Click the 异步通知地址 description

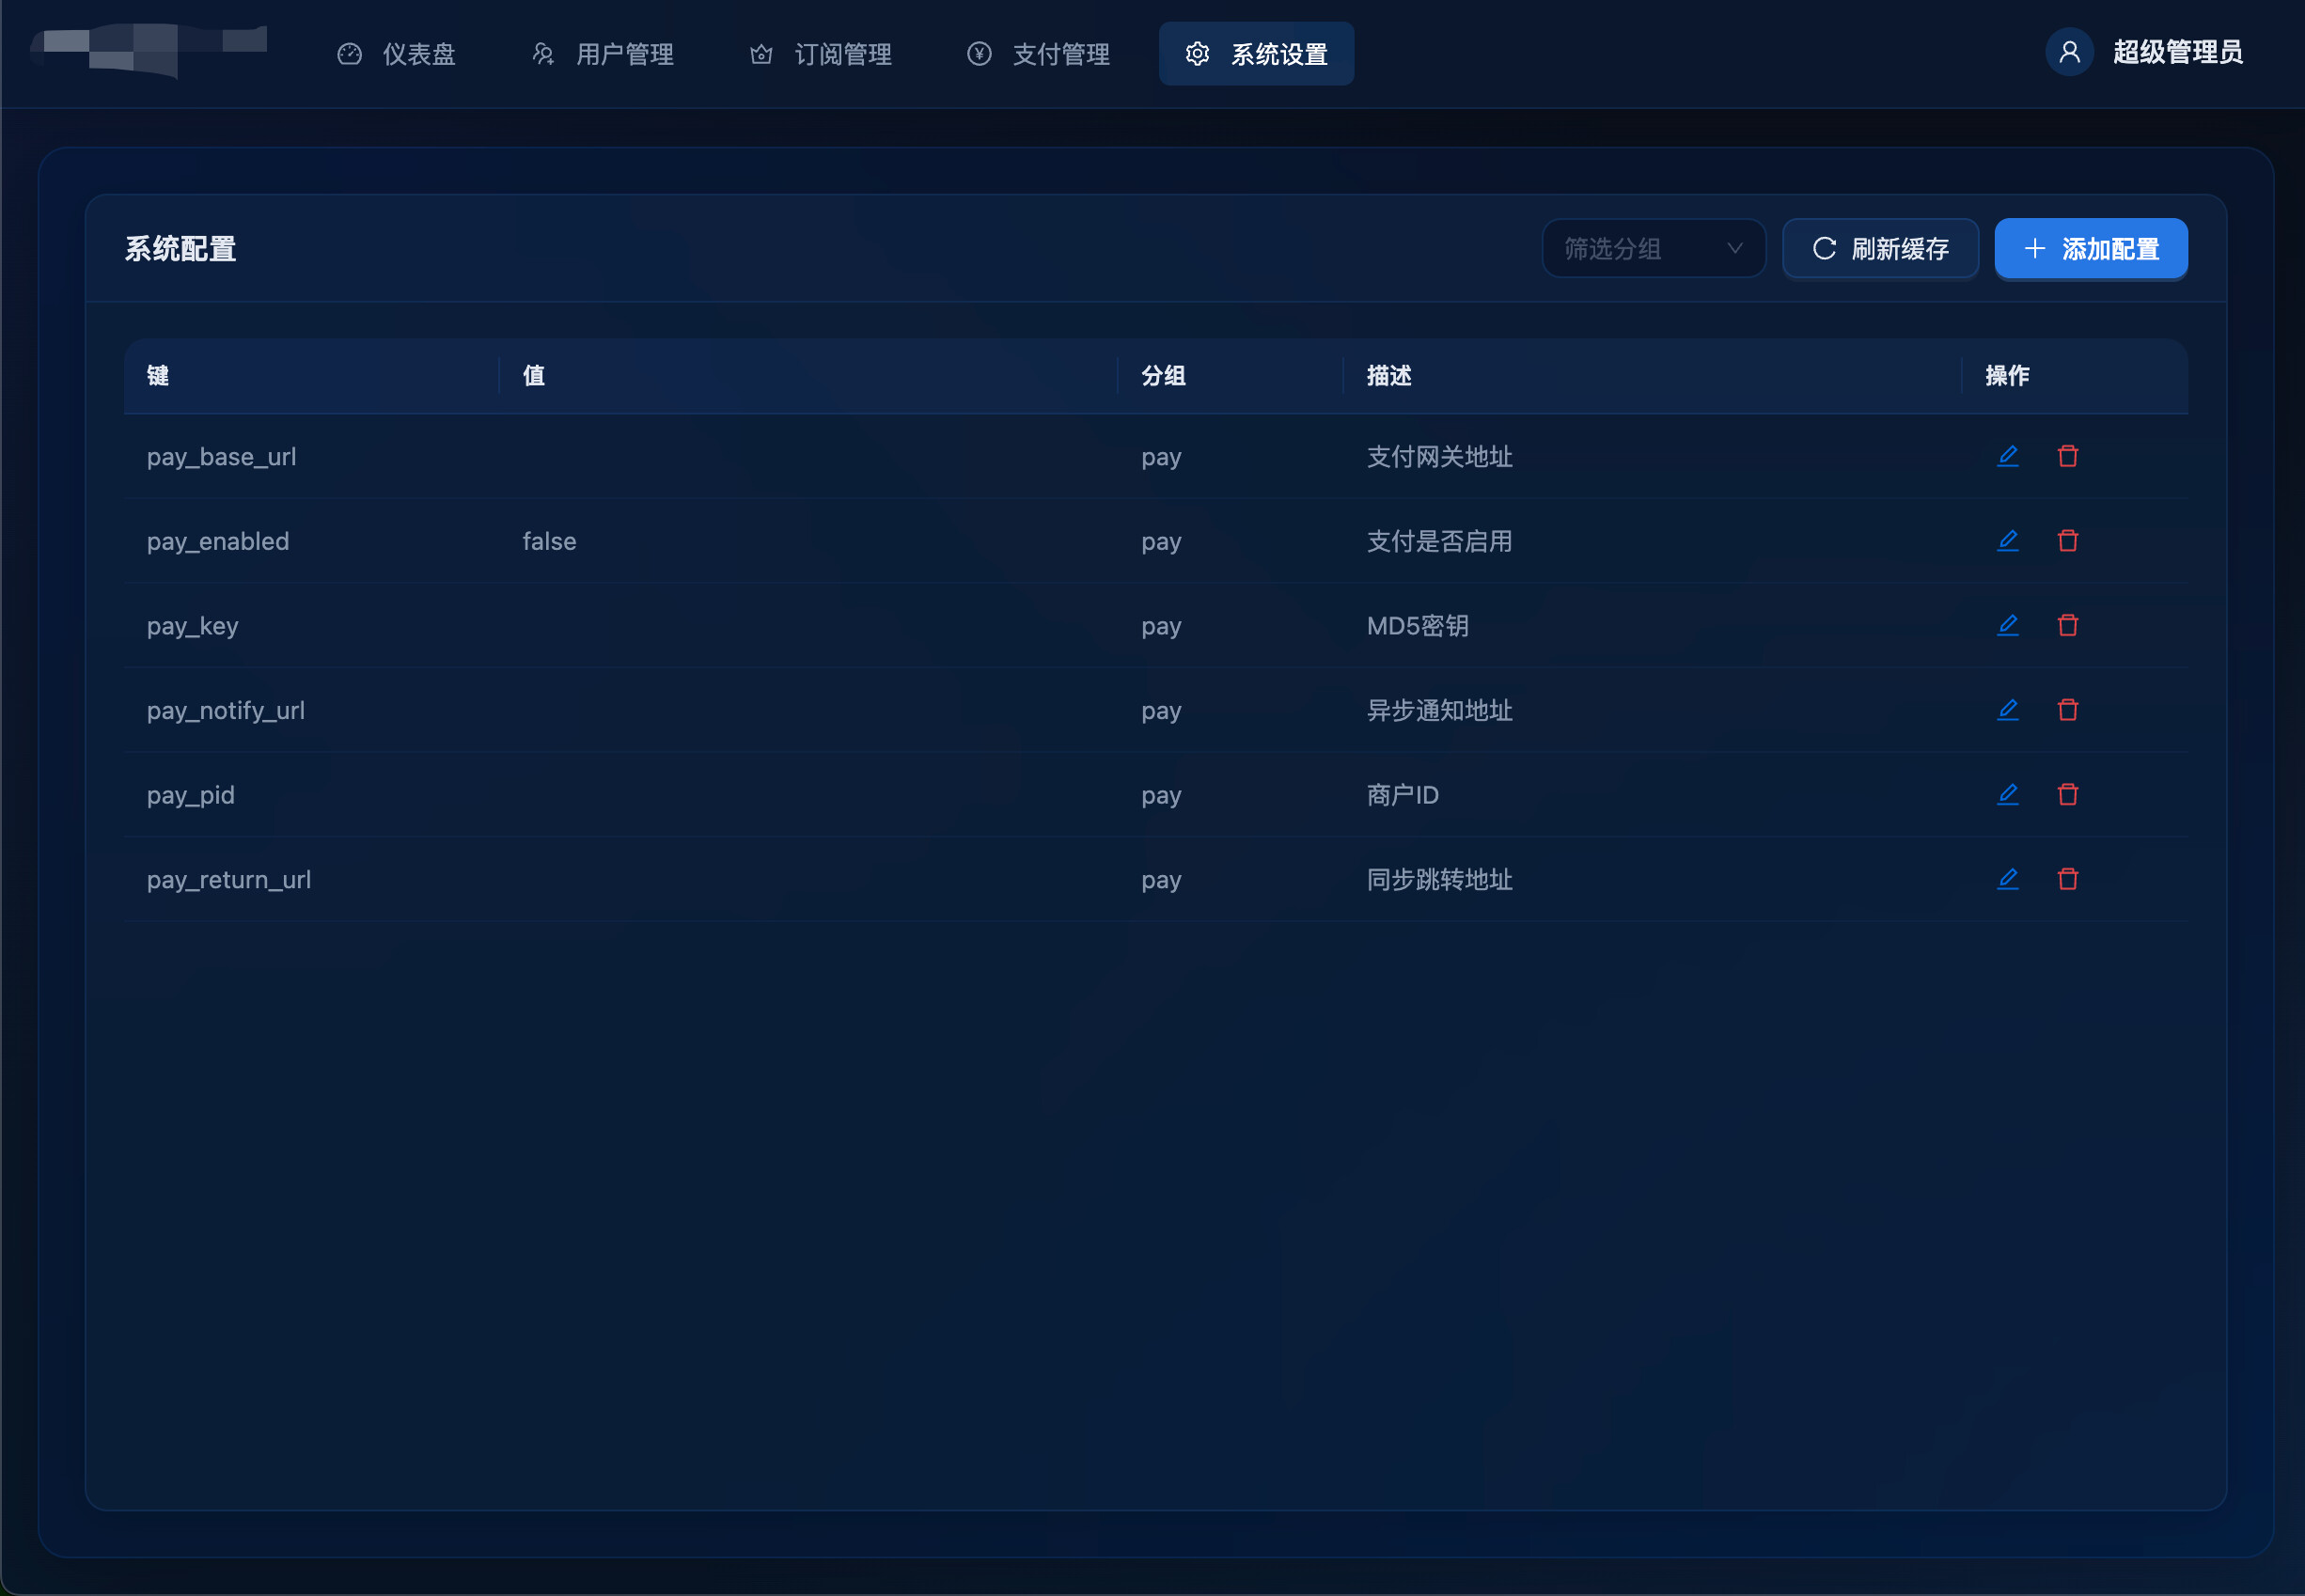coord(1439,710)
